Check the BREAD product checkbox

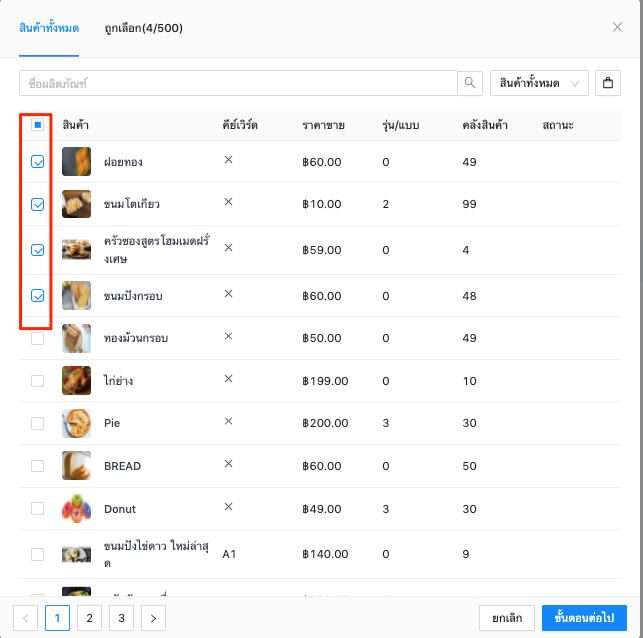tap(38, 466)
